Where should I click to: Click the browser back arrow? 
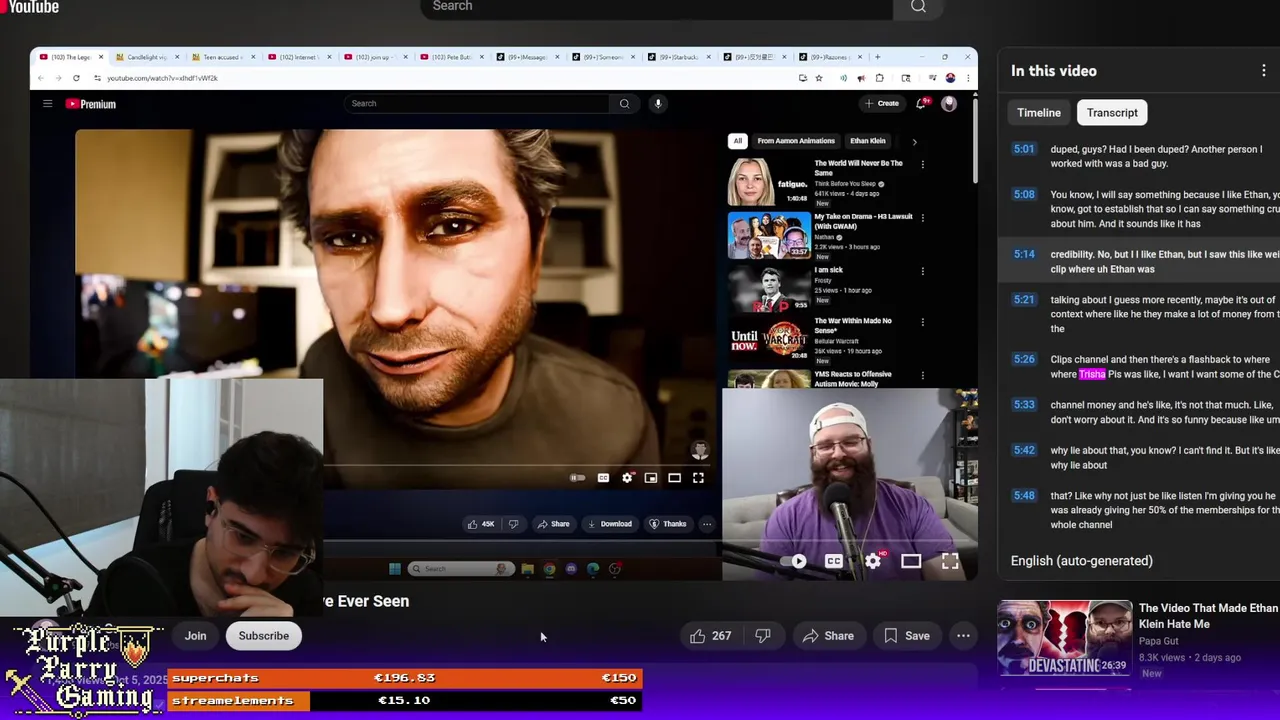pos(41,78)
